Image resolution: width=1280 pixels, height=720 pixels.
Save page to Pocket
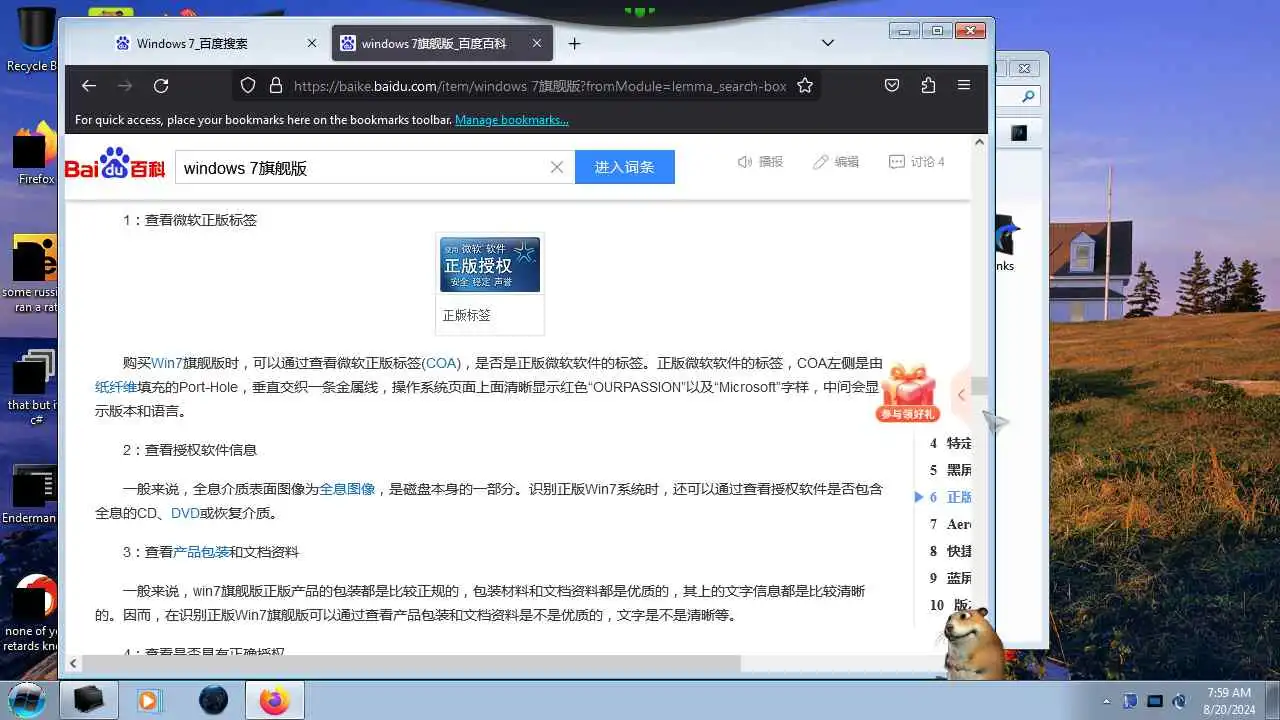click(x=892, y=86)
